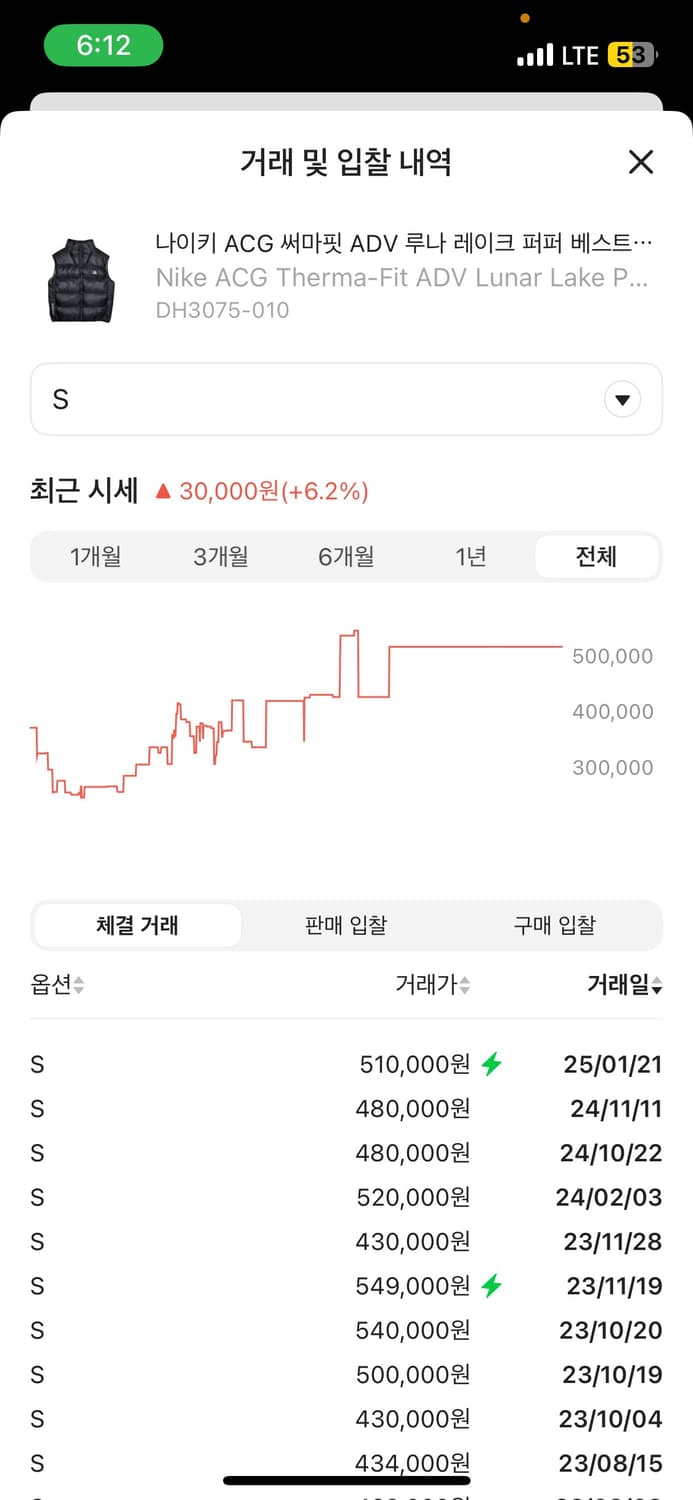This screenshot has height=1500, width=693.
Task: Expand the 거래일 sort ordering control
Action: pos(655,984)
